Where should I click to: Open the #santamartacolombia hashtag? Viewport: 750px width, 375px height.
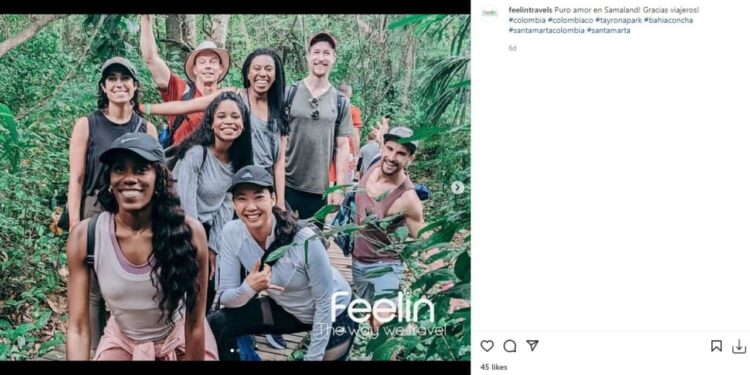(x=547, y=30)
